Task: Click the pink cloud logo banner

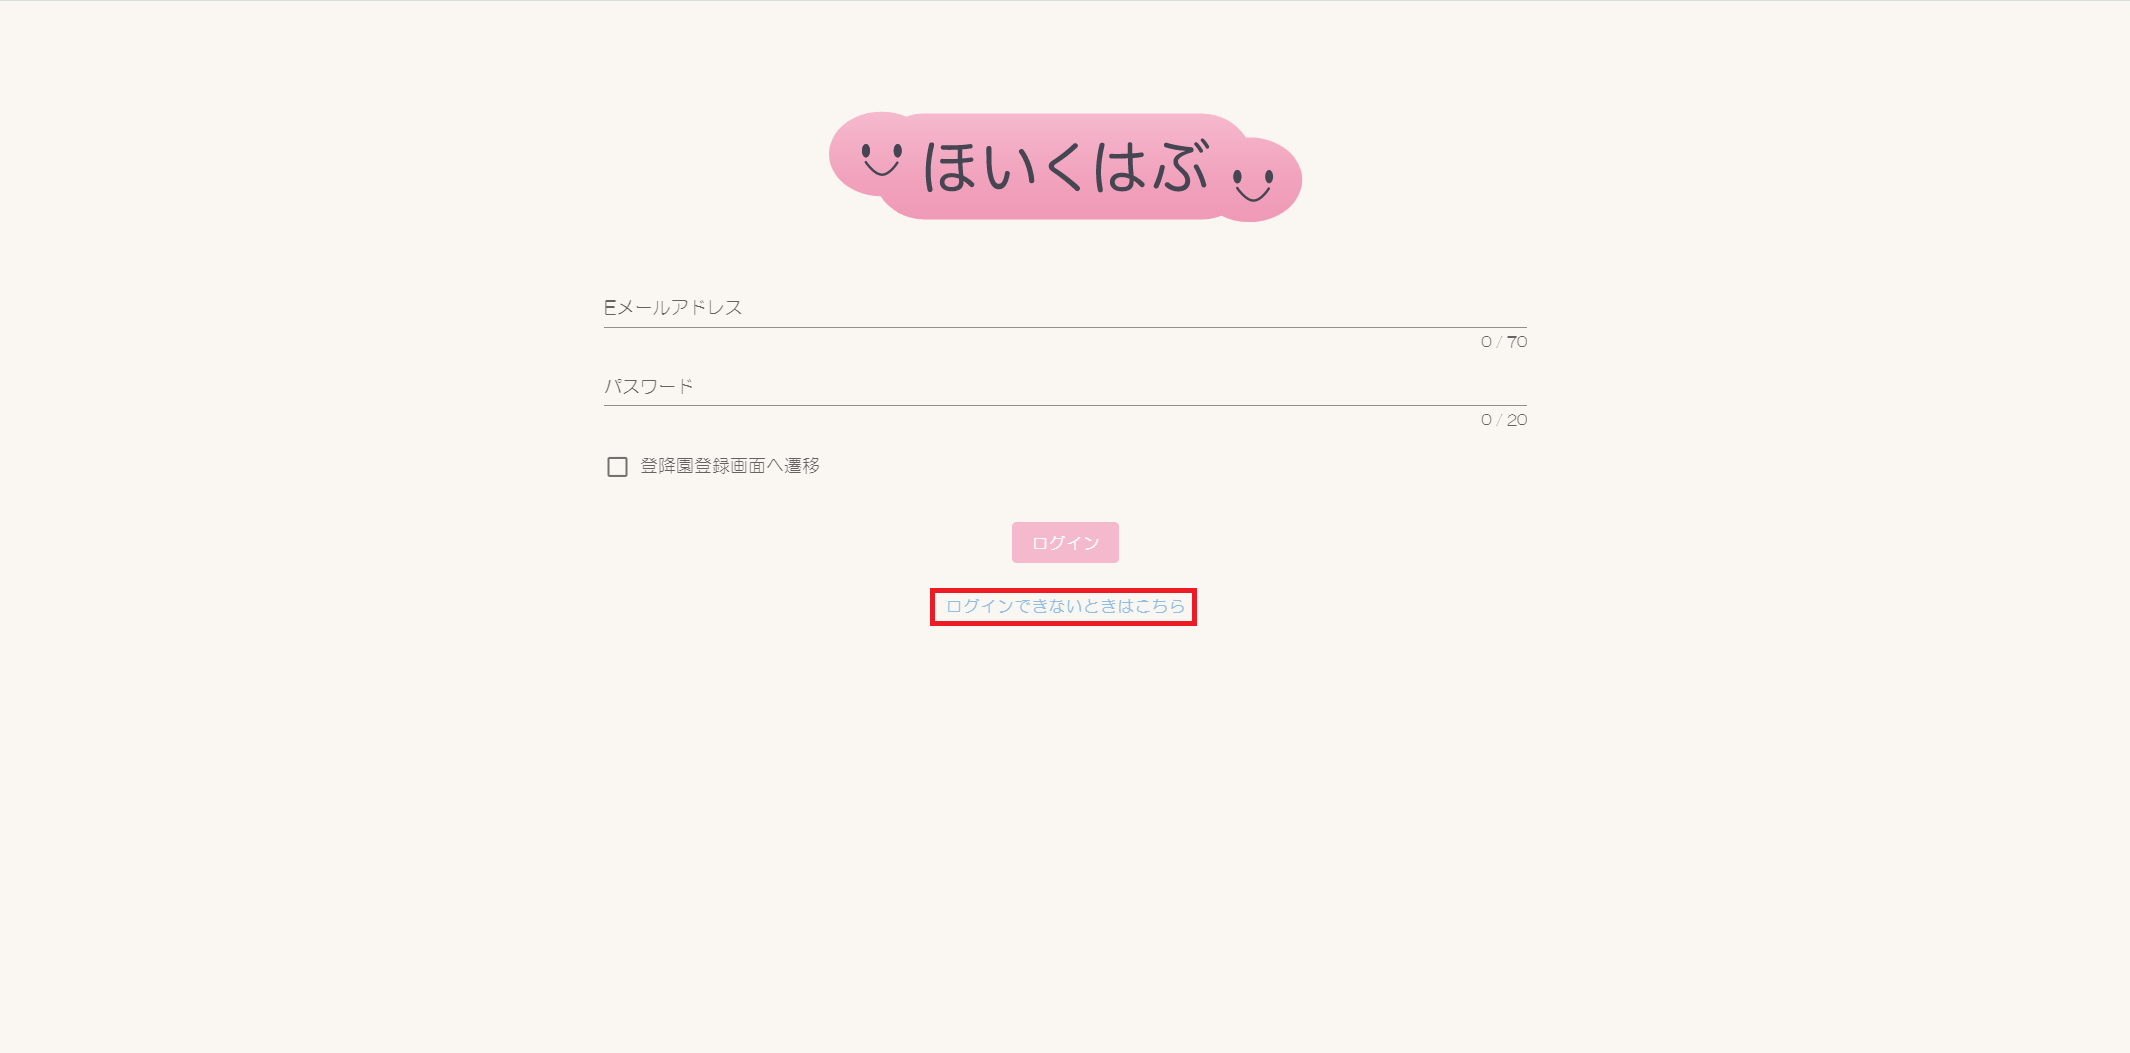Action: [1065, 166]
